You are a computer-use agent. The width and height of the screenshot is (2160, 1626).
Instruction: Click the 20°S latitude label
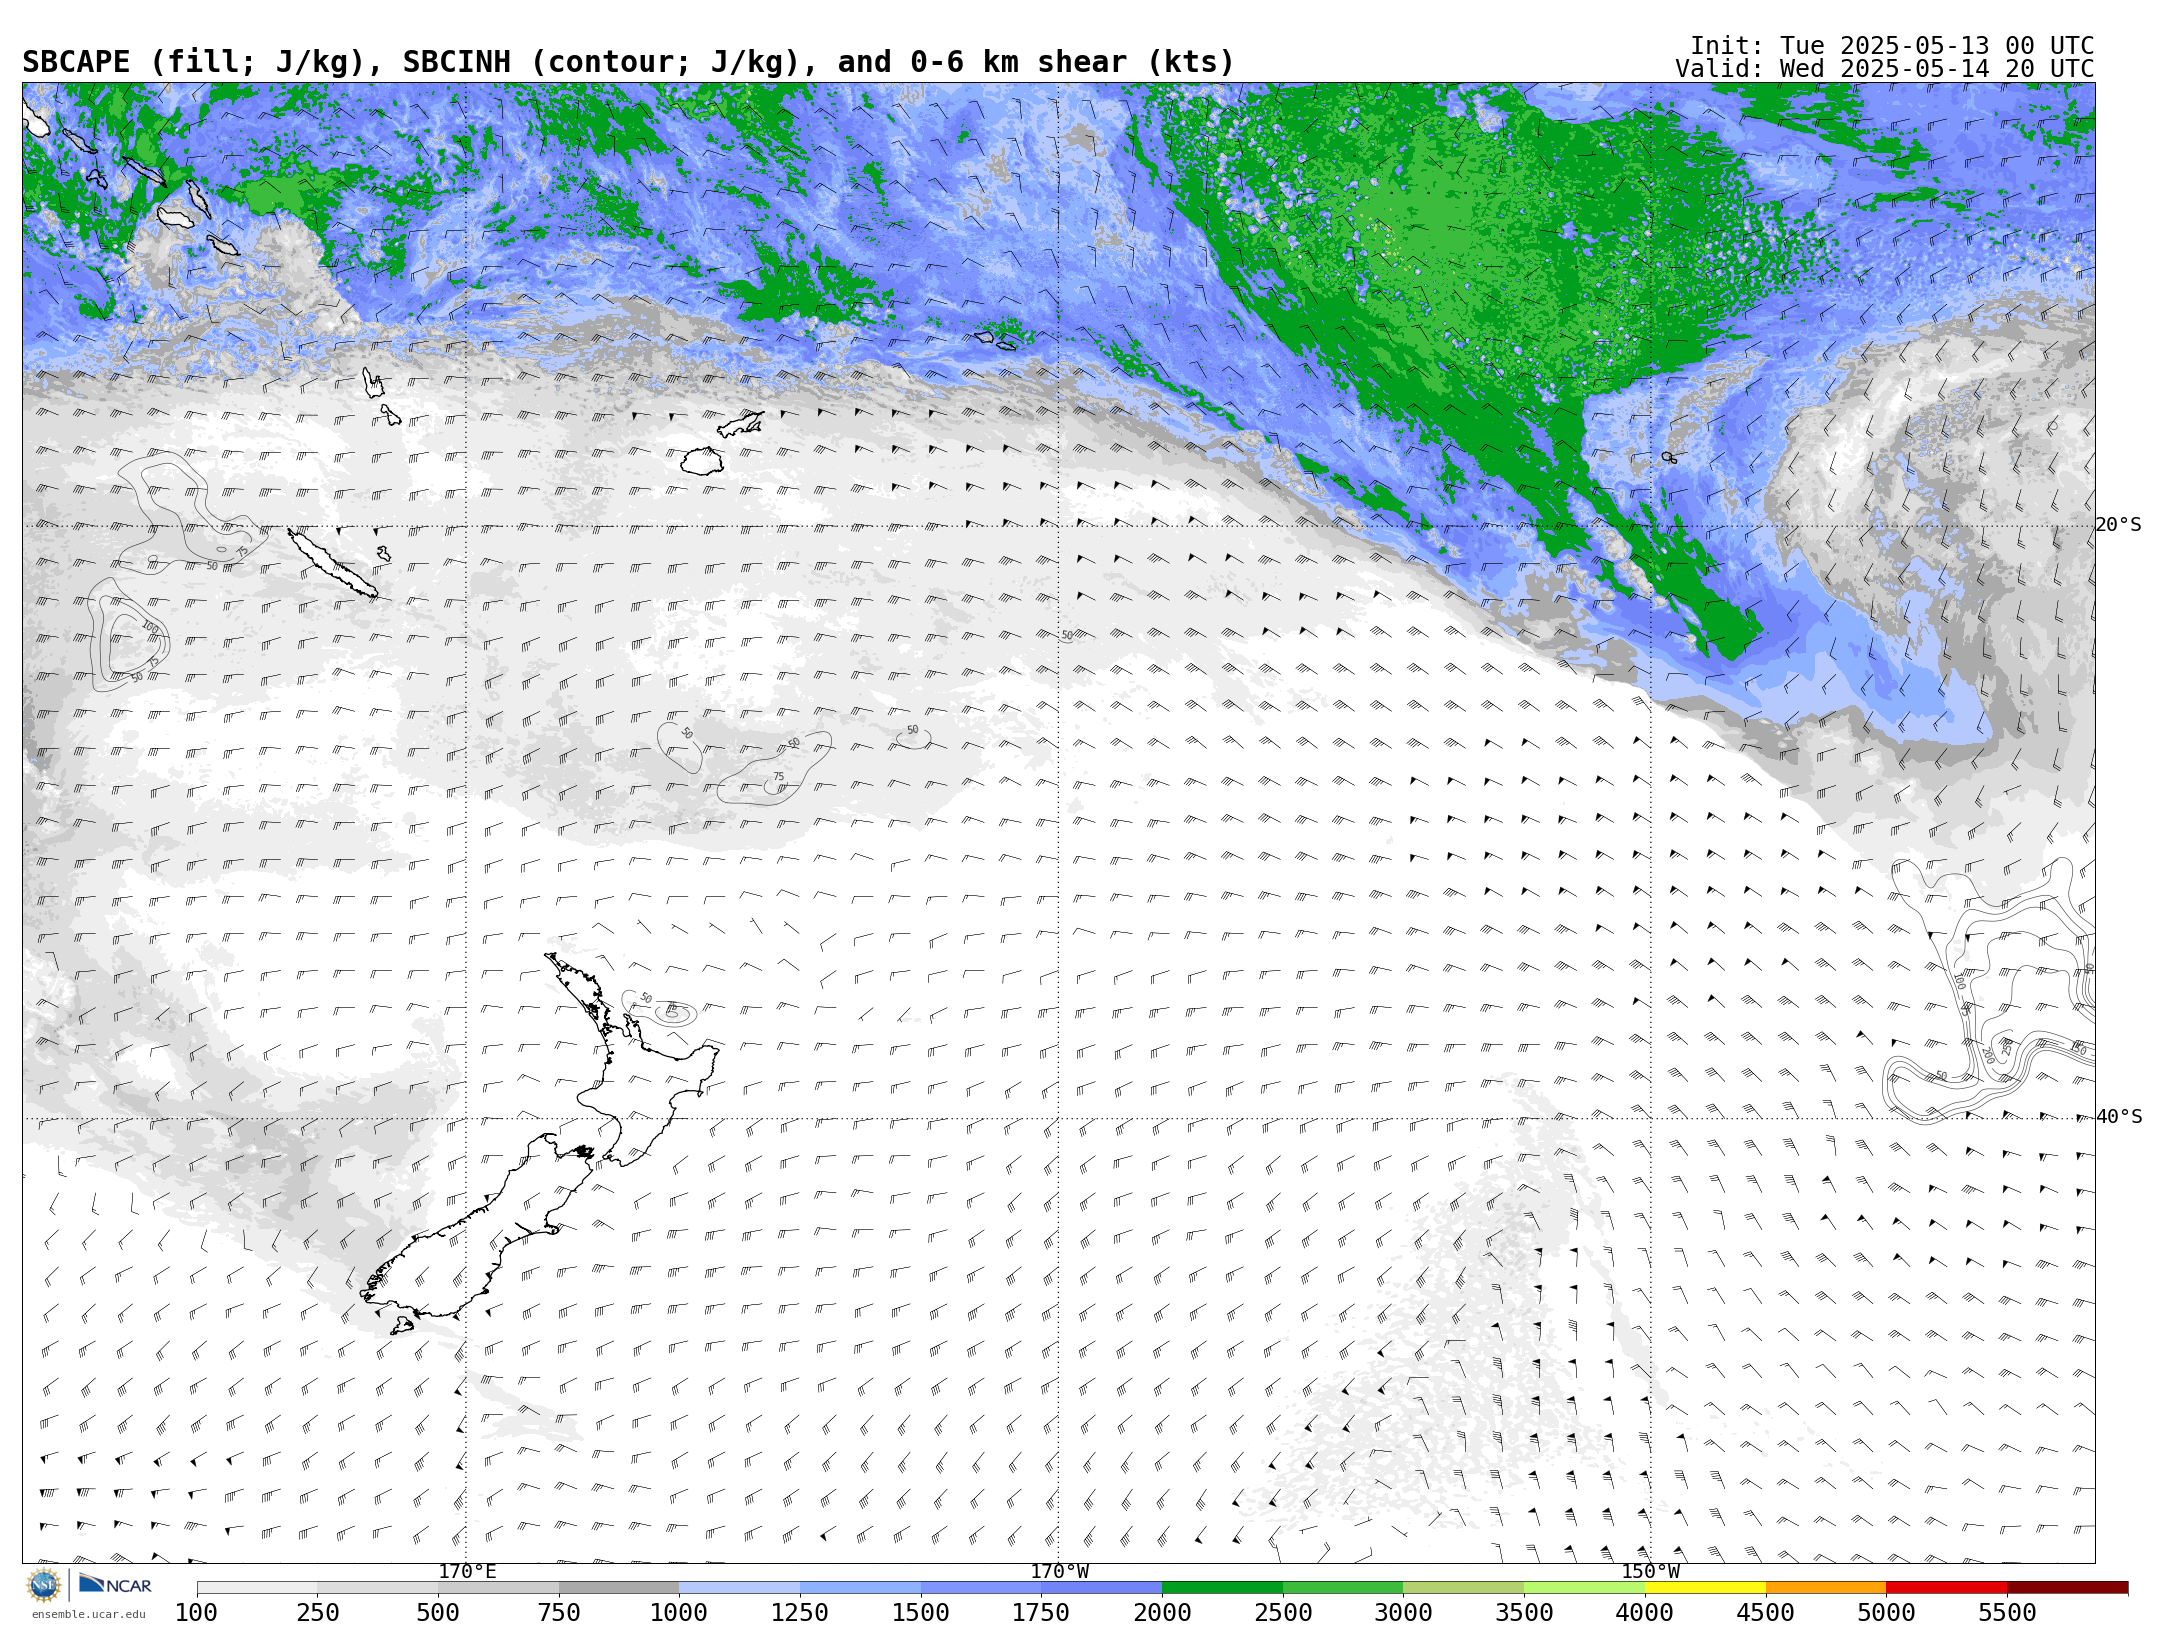[x=2119, y=525]
